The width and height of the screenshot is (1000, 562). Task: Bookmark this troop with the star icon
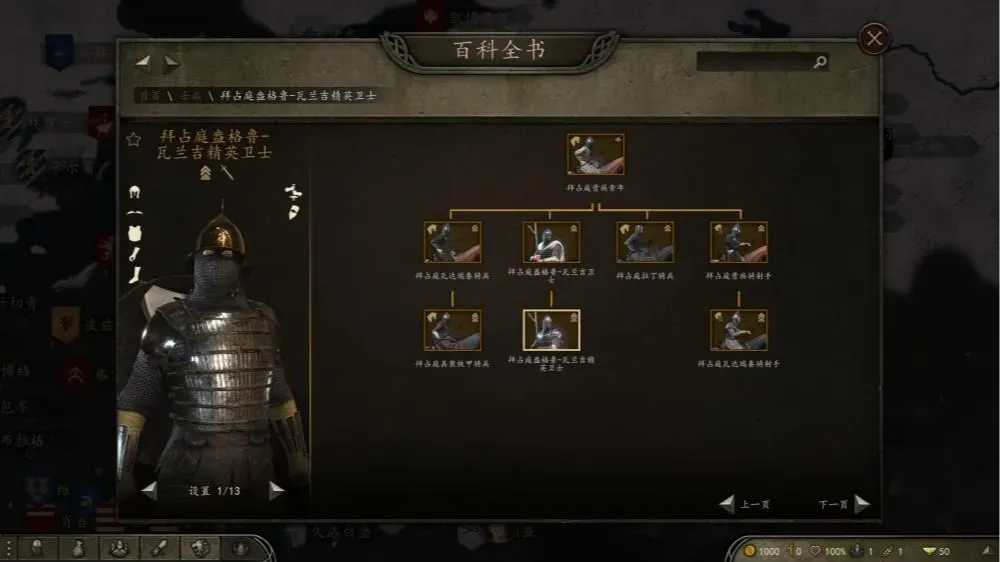tap(133, 139)
